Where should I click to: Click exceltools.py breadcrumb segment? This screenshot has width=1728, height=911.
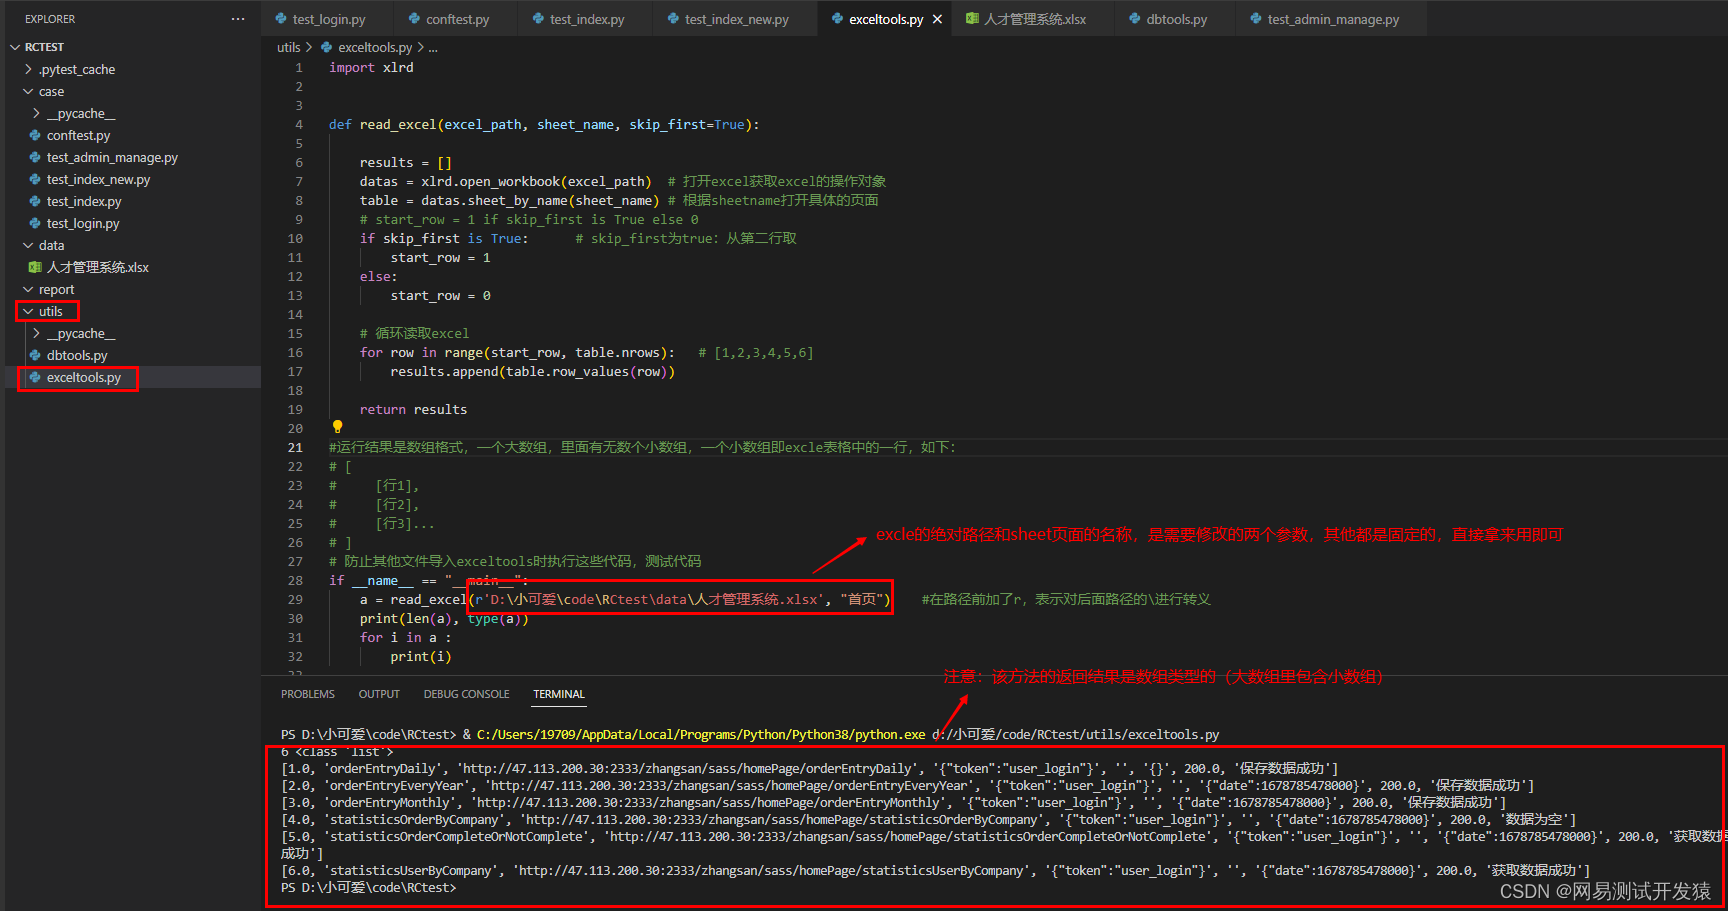point(375,47)
